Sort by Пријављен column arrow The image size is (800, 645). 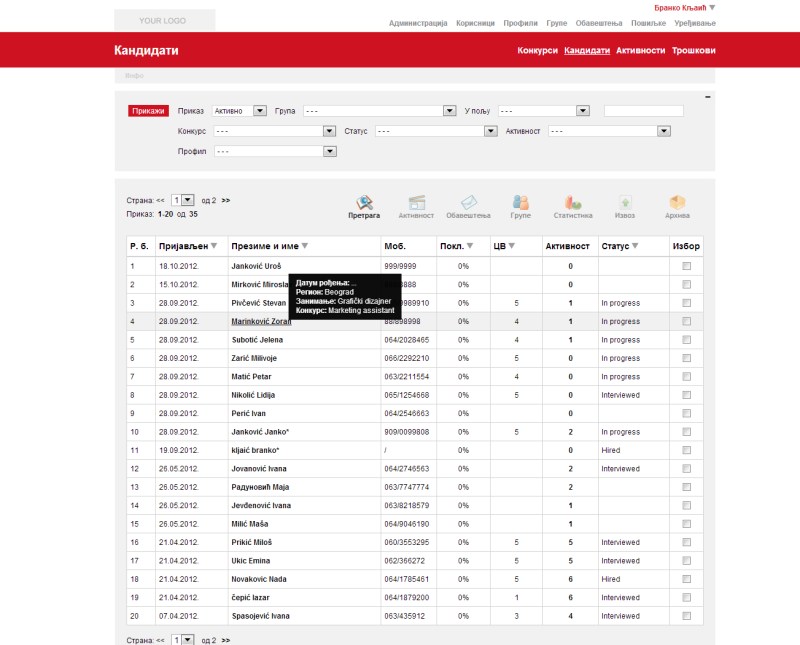tap(214, 246)
